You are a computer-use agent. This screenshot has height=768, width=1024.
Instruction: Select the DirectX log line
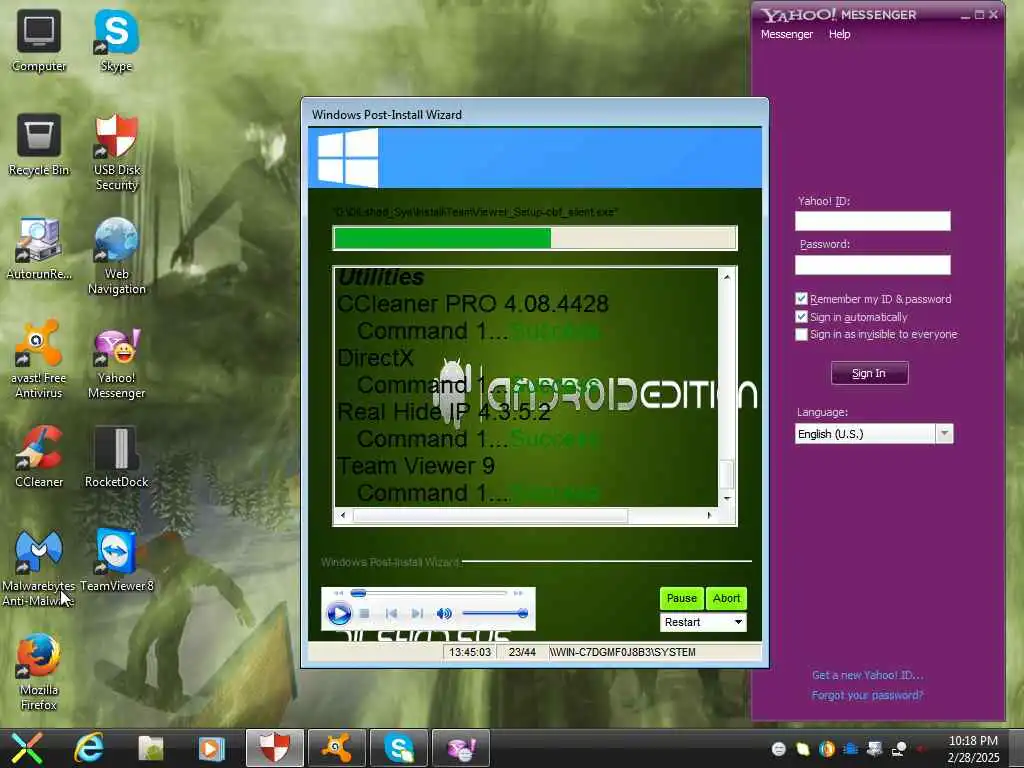[x=376, y=358]
